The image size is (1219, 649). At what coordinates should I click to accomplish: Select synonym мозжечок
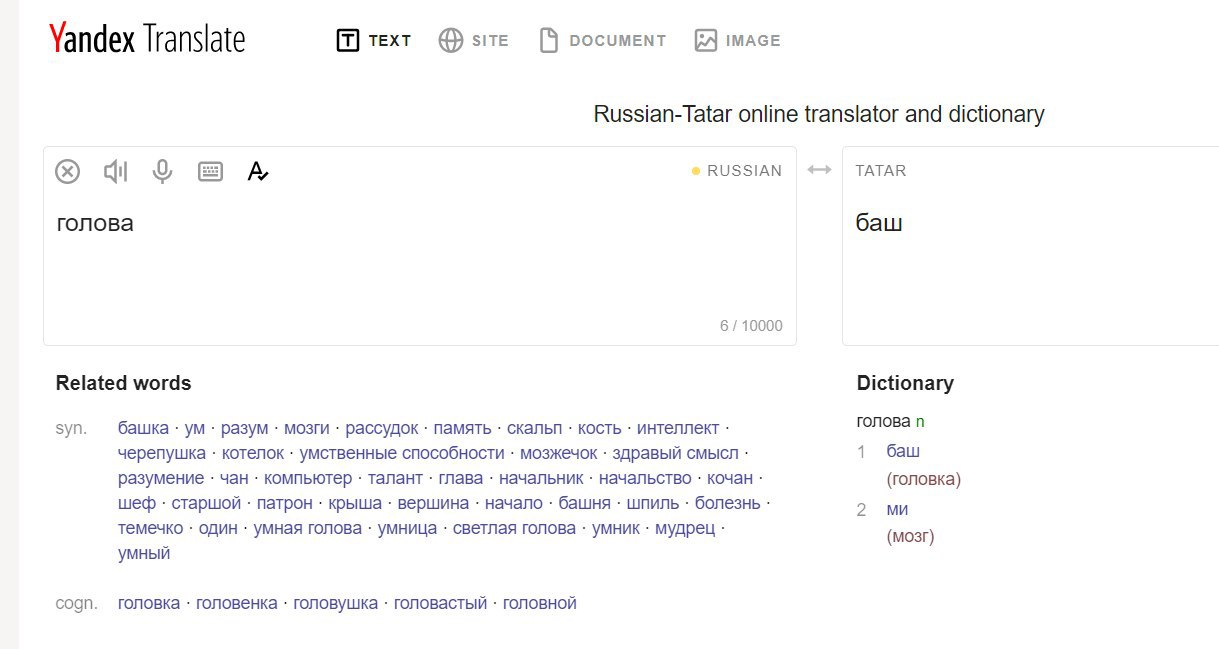pos(559,453)
